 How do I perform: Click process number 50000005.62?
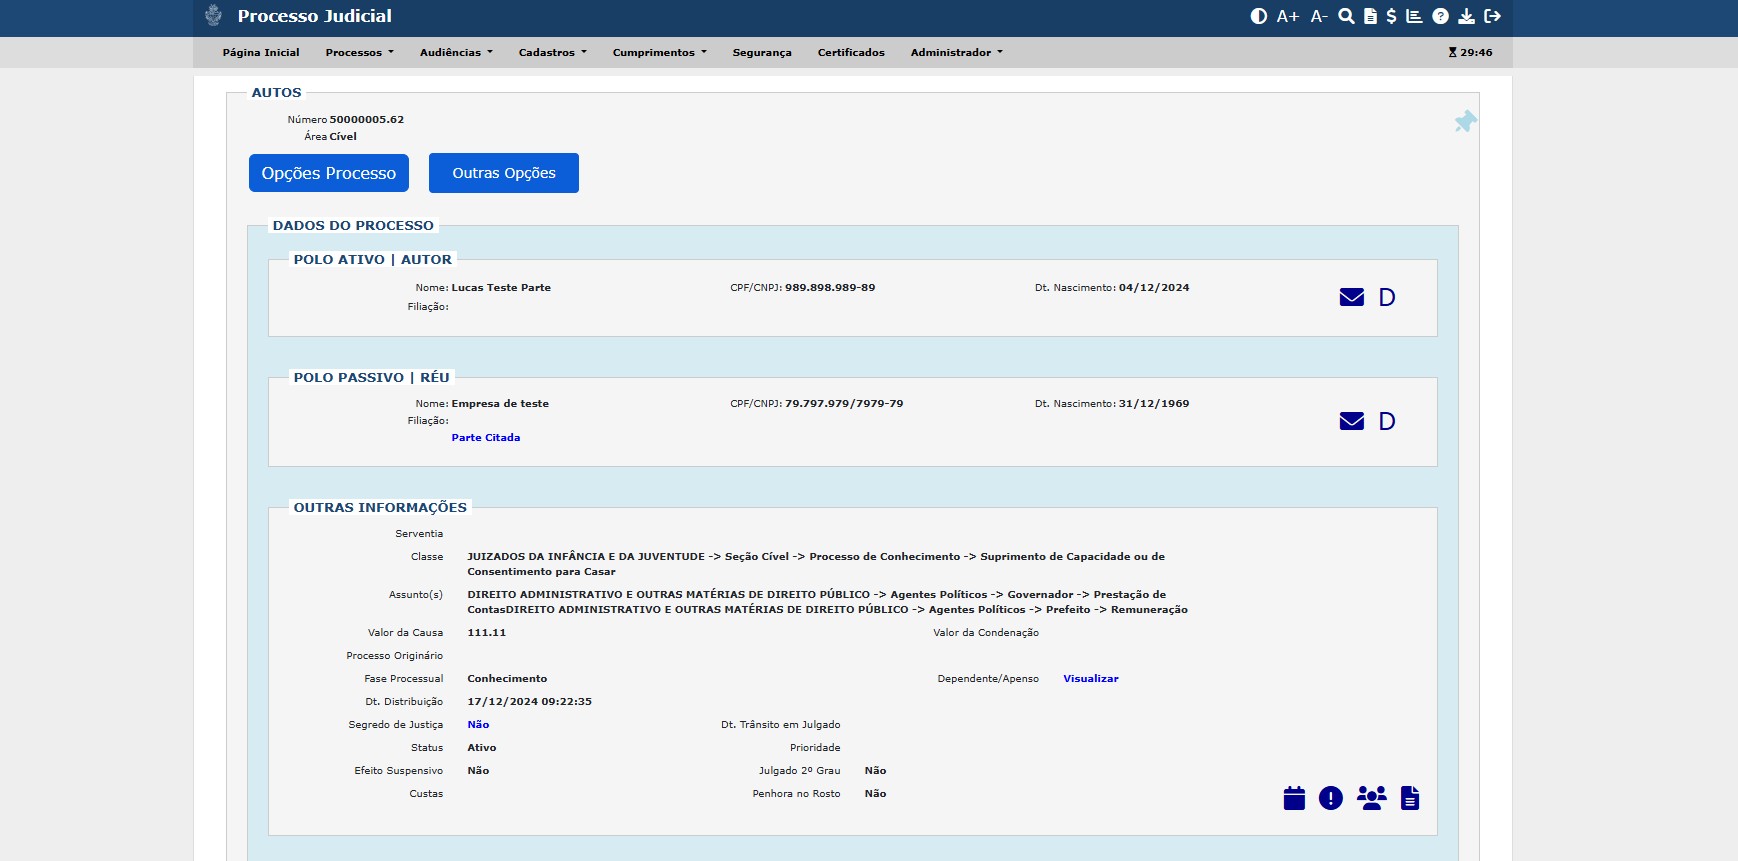click(367, 119)
